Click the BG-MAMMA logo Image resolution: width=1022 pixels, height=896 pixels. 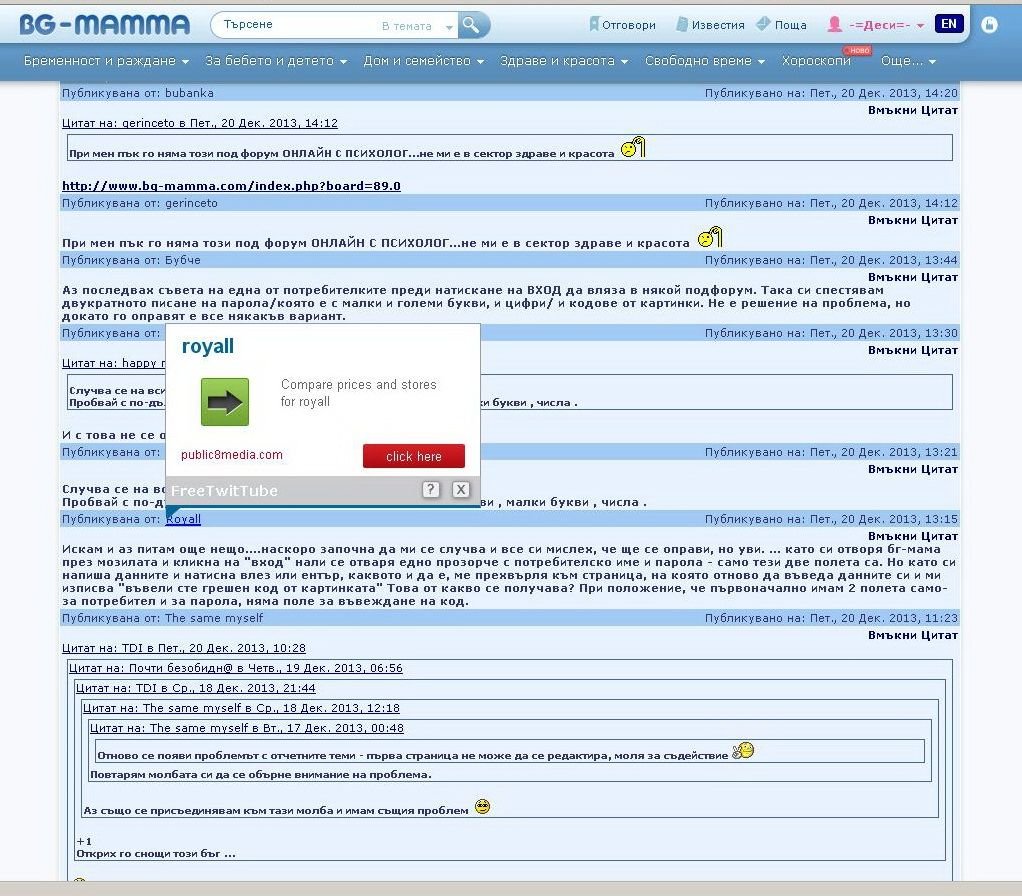(x=104, y=25)
